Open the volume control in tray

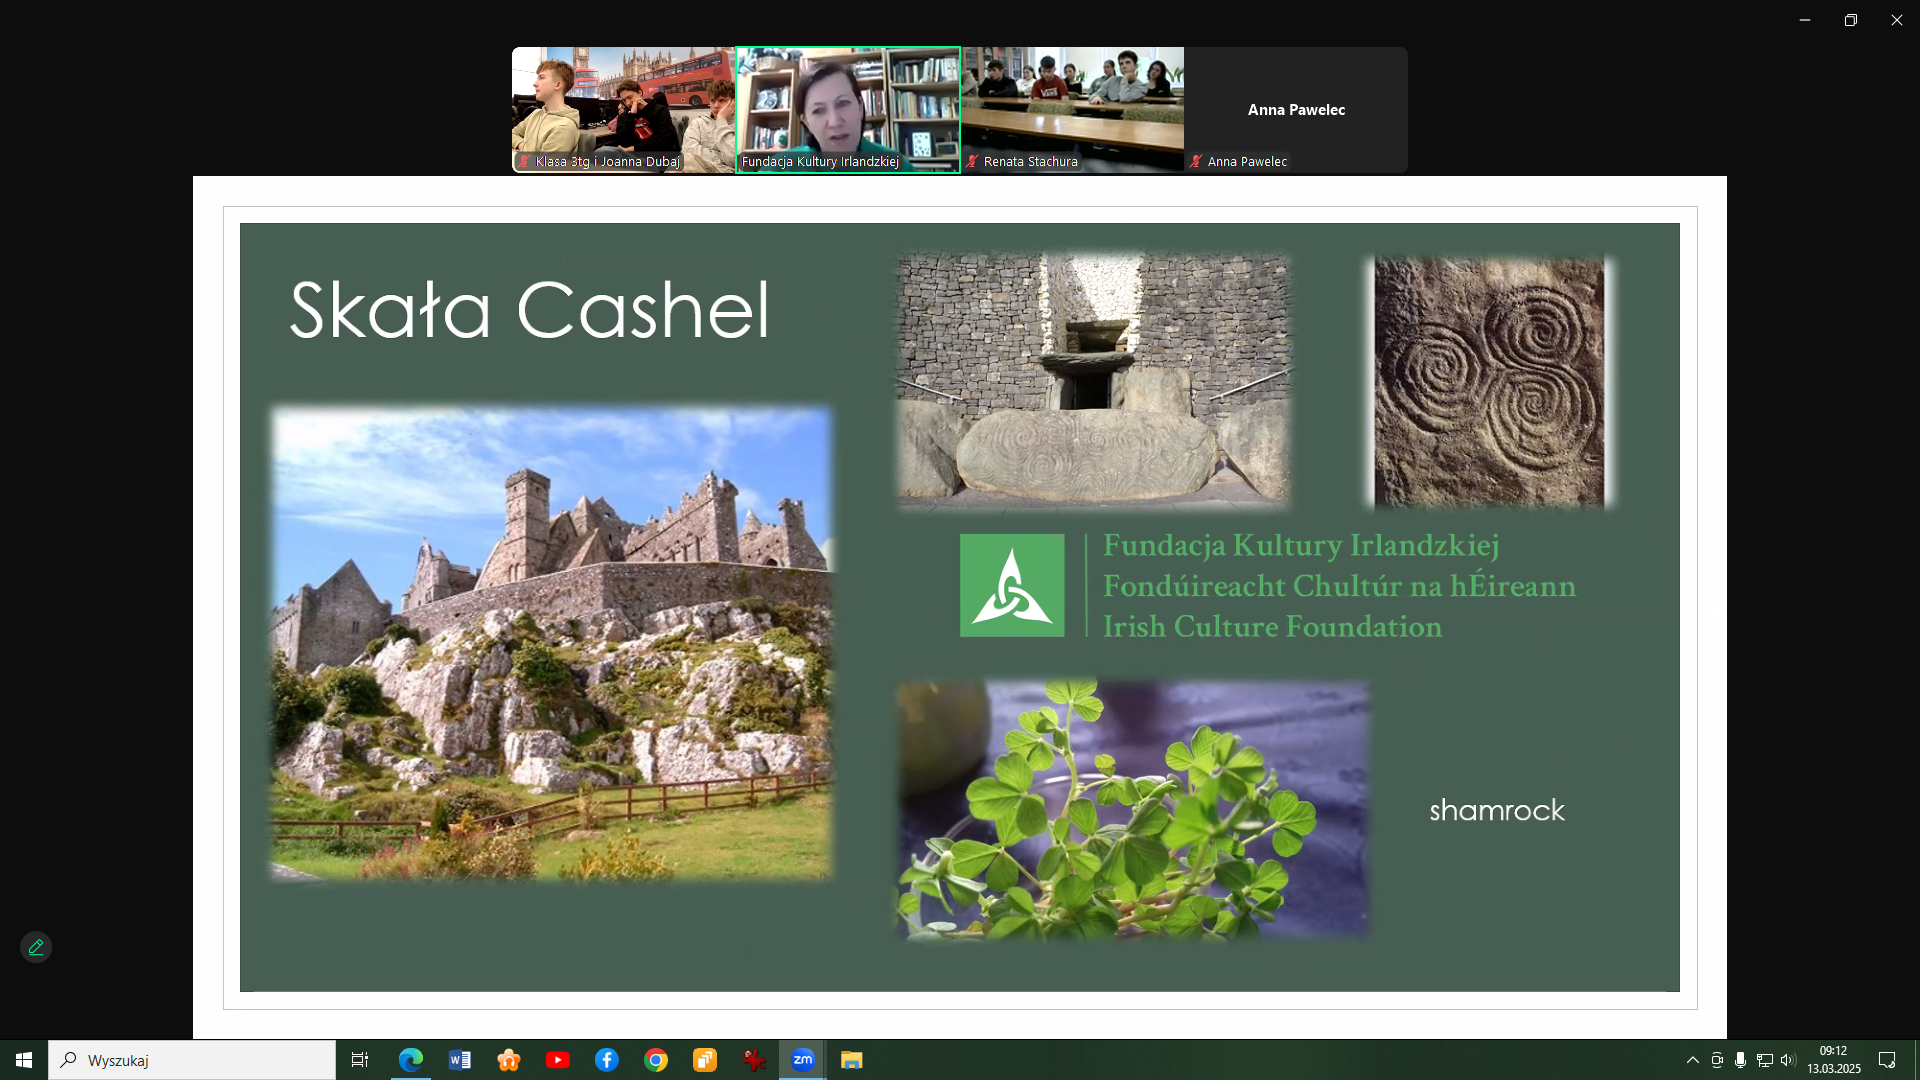(x=1788, y=1060)
